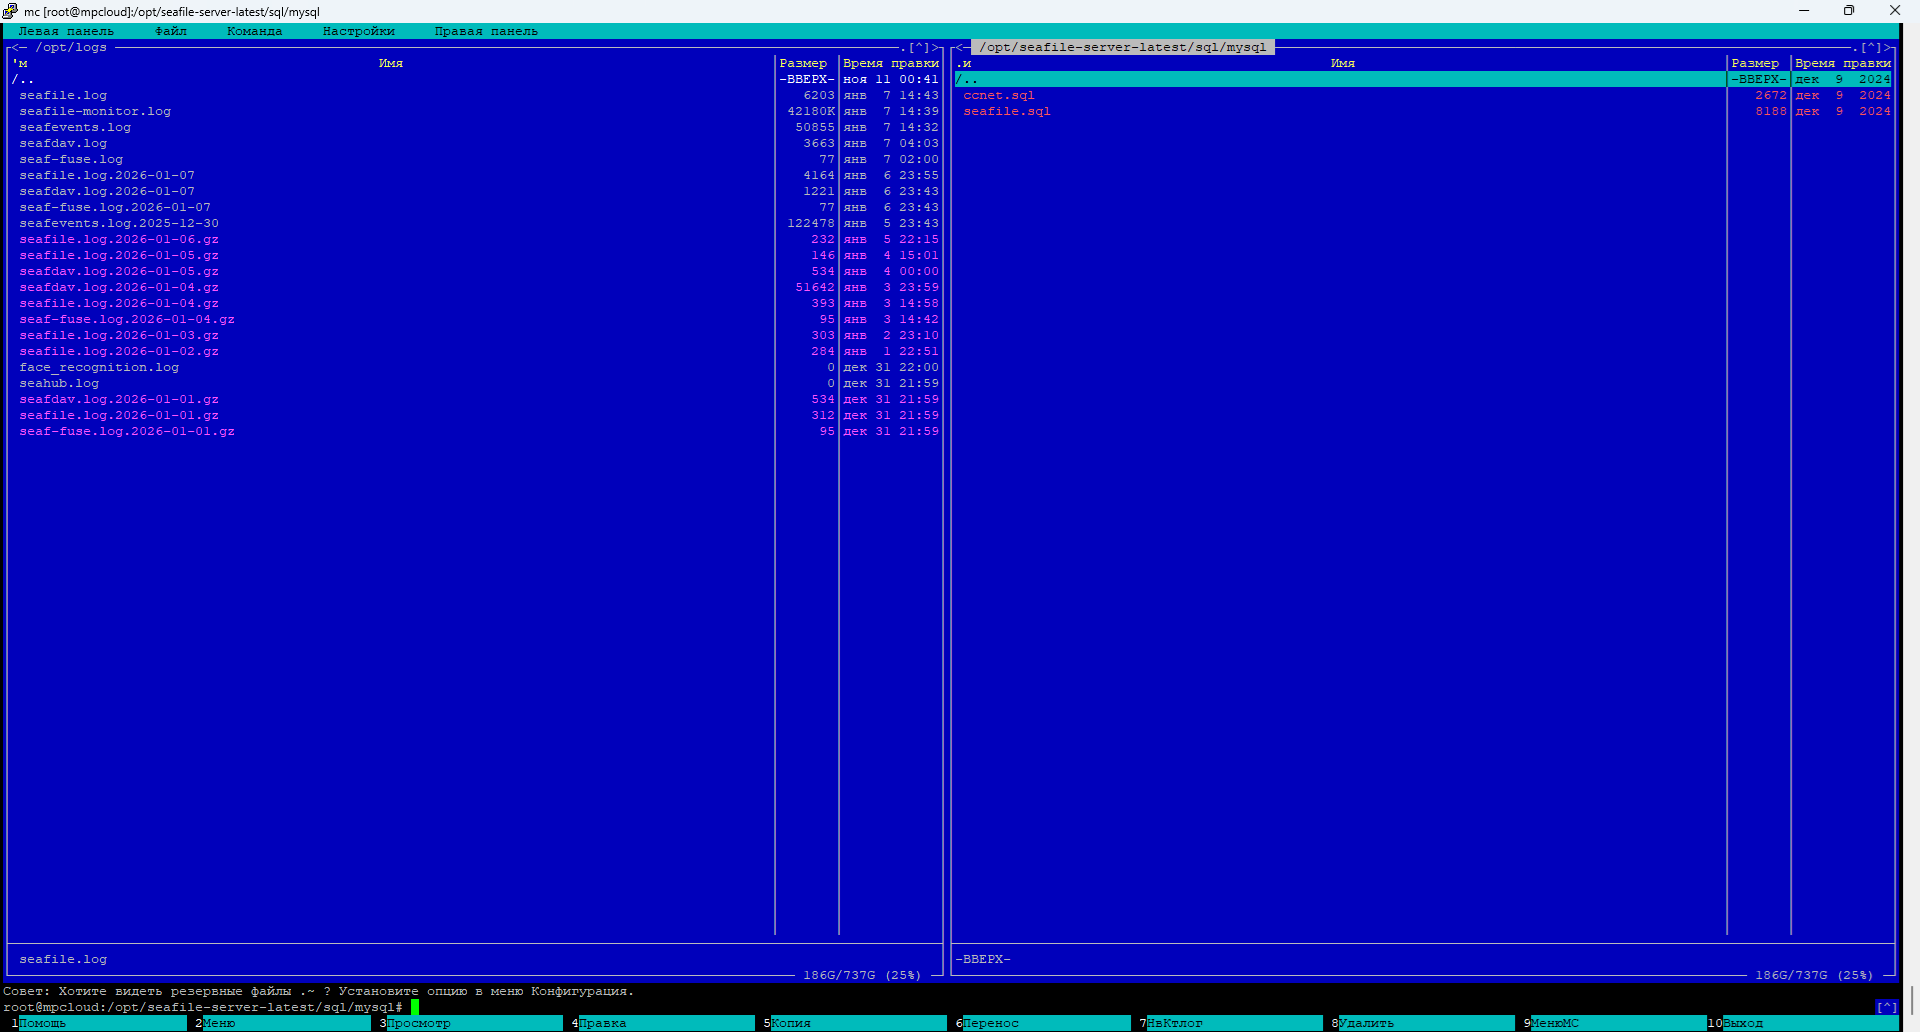Click right panel forward arrow
The image size is (1920, 1032).
point(1889,47)
